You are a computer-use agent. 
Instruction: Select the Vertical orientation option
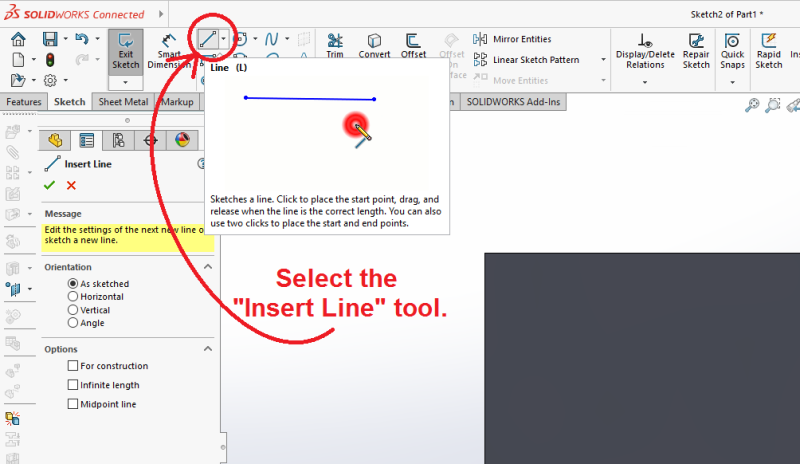[x=73, y=310]
